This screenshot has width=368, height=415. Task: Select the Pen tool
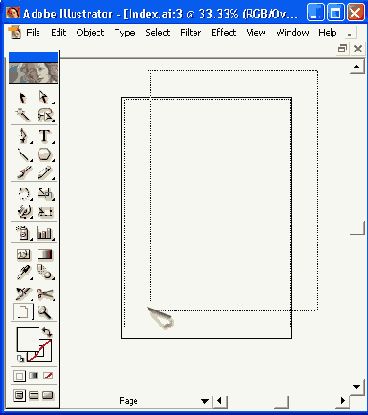pyautogui.click(x=23, y=136)
